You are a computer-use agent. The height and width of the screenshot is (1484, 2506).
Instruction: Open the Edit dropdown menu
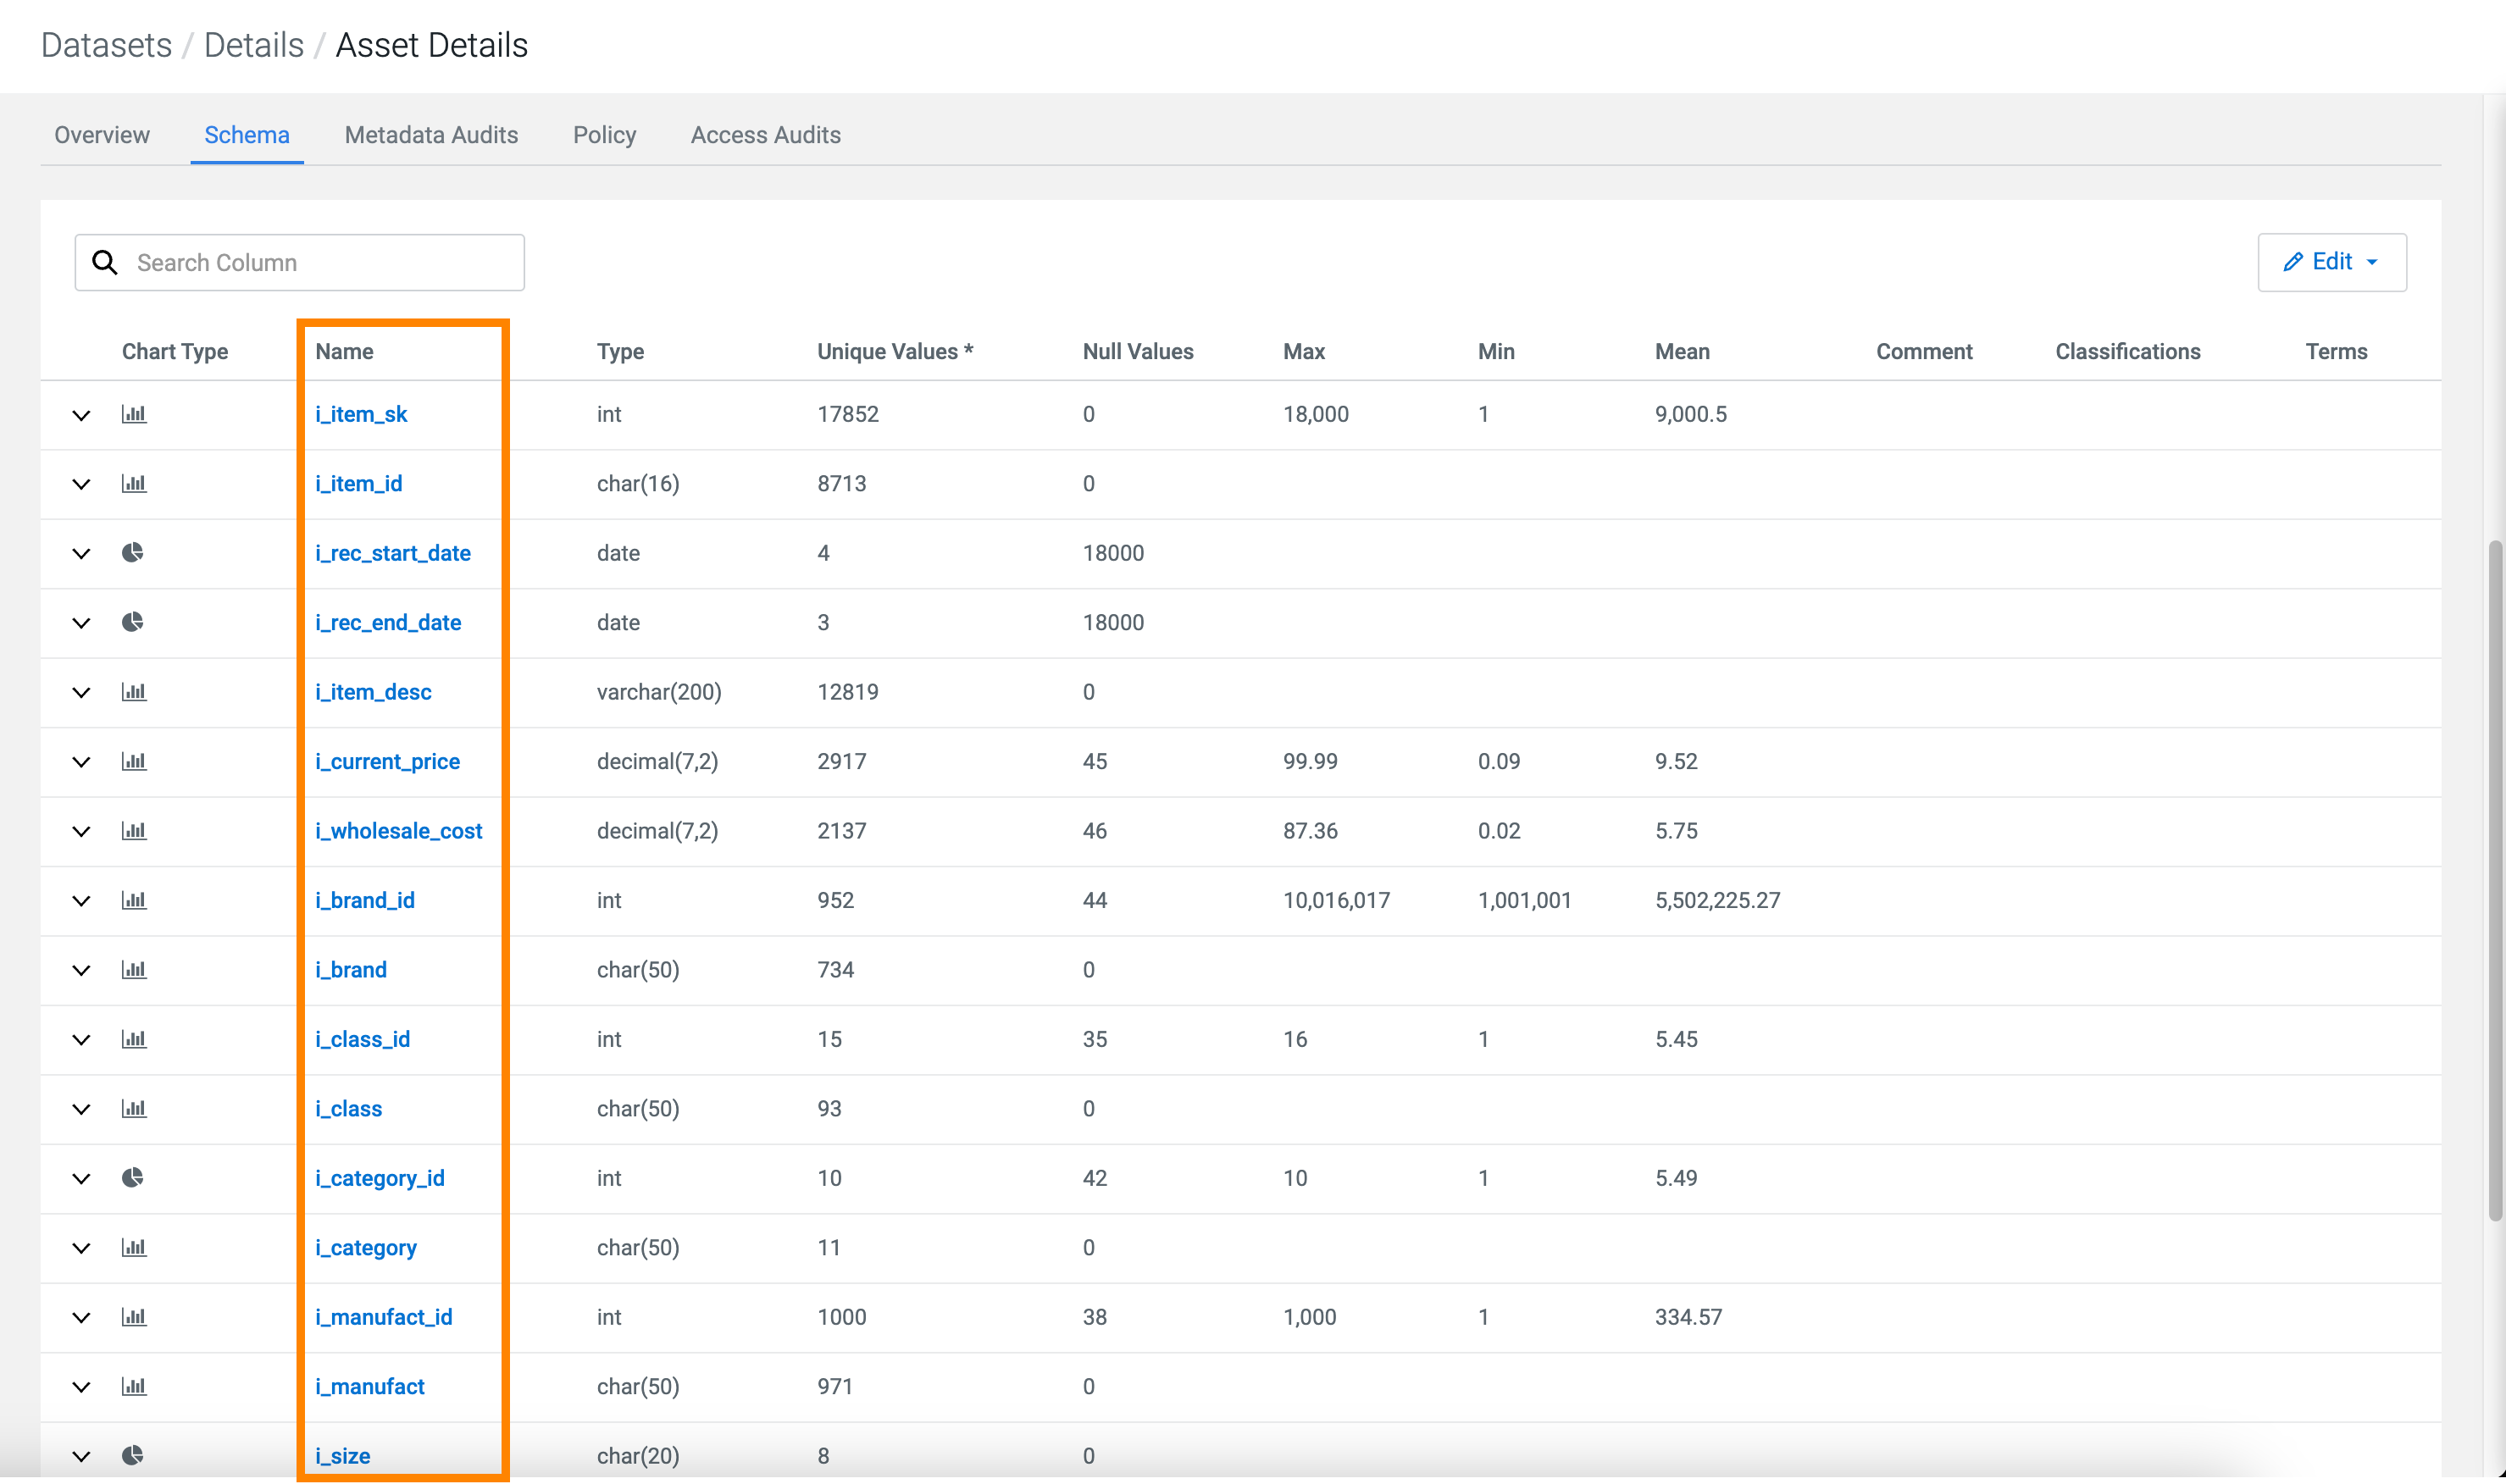coord(2331,262)
